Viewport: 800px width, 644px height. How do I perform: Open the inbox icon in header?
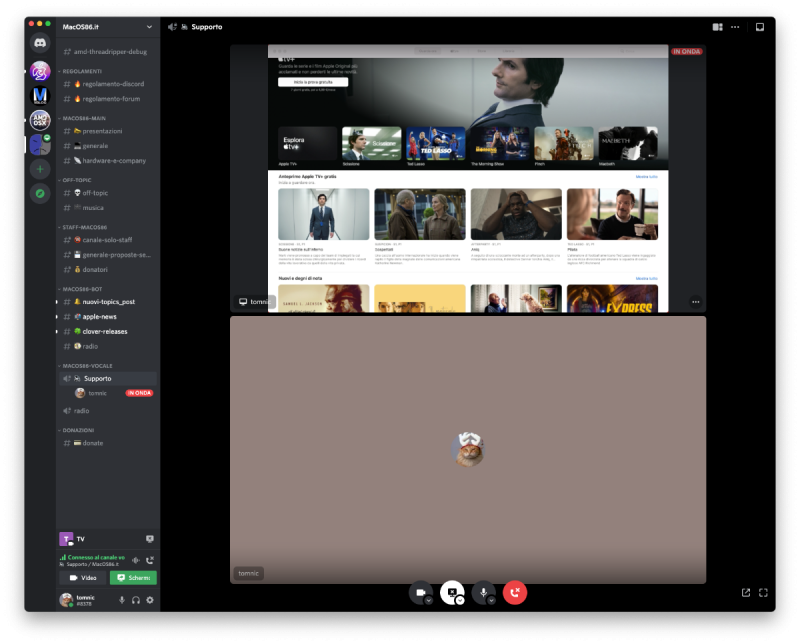pyautogui.click(x=760, y=27)
